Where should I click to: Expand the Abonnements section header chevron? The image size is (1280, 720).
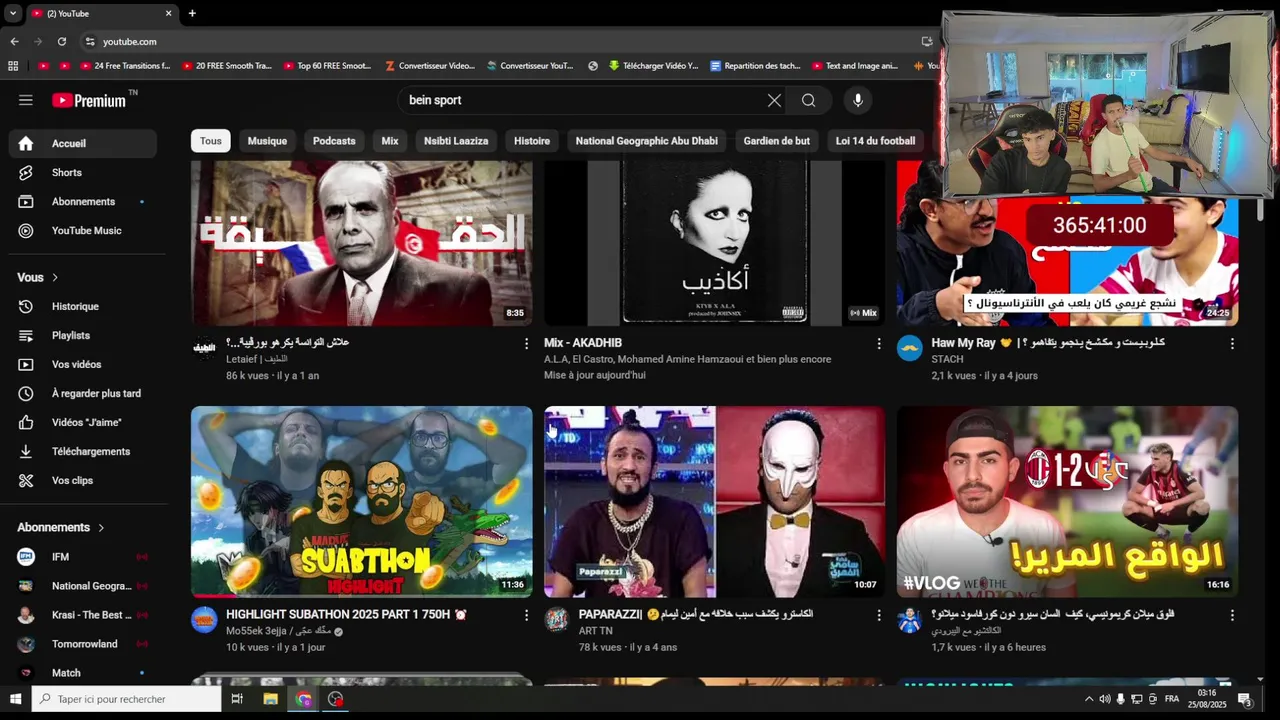click(101, 527)
